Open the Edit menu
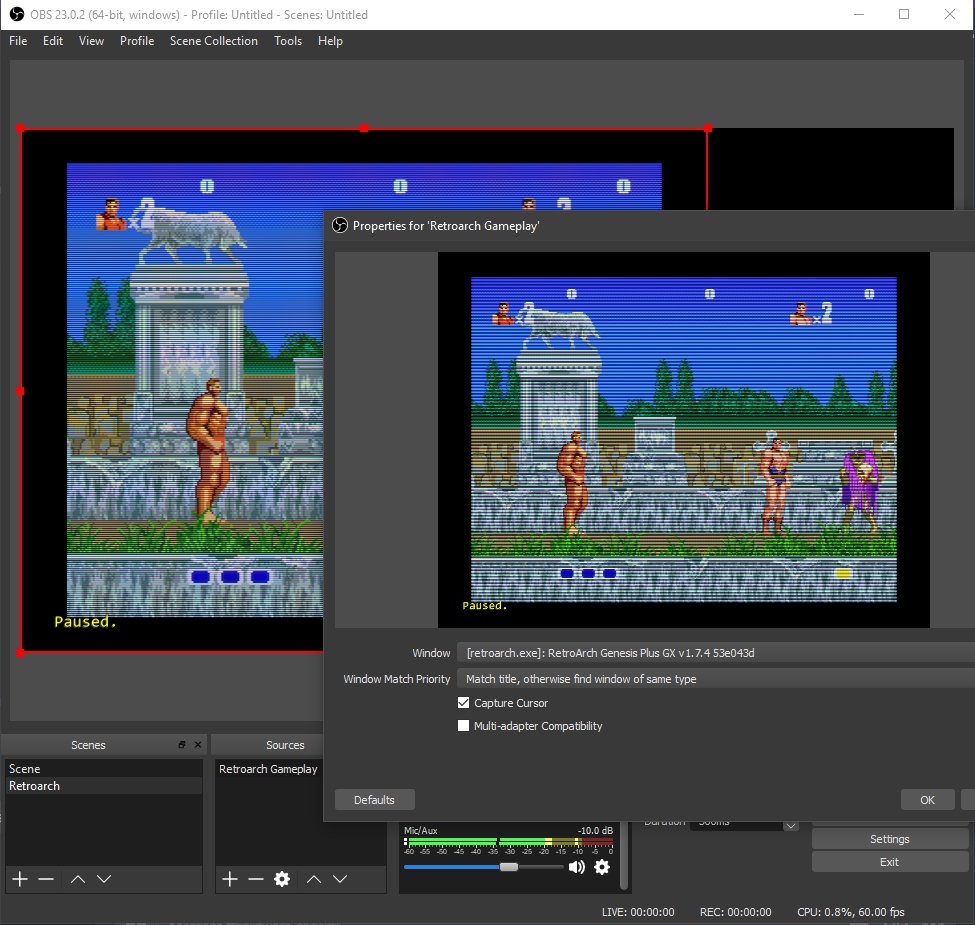 pos(53,41)
